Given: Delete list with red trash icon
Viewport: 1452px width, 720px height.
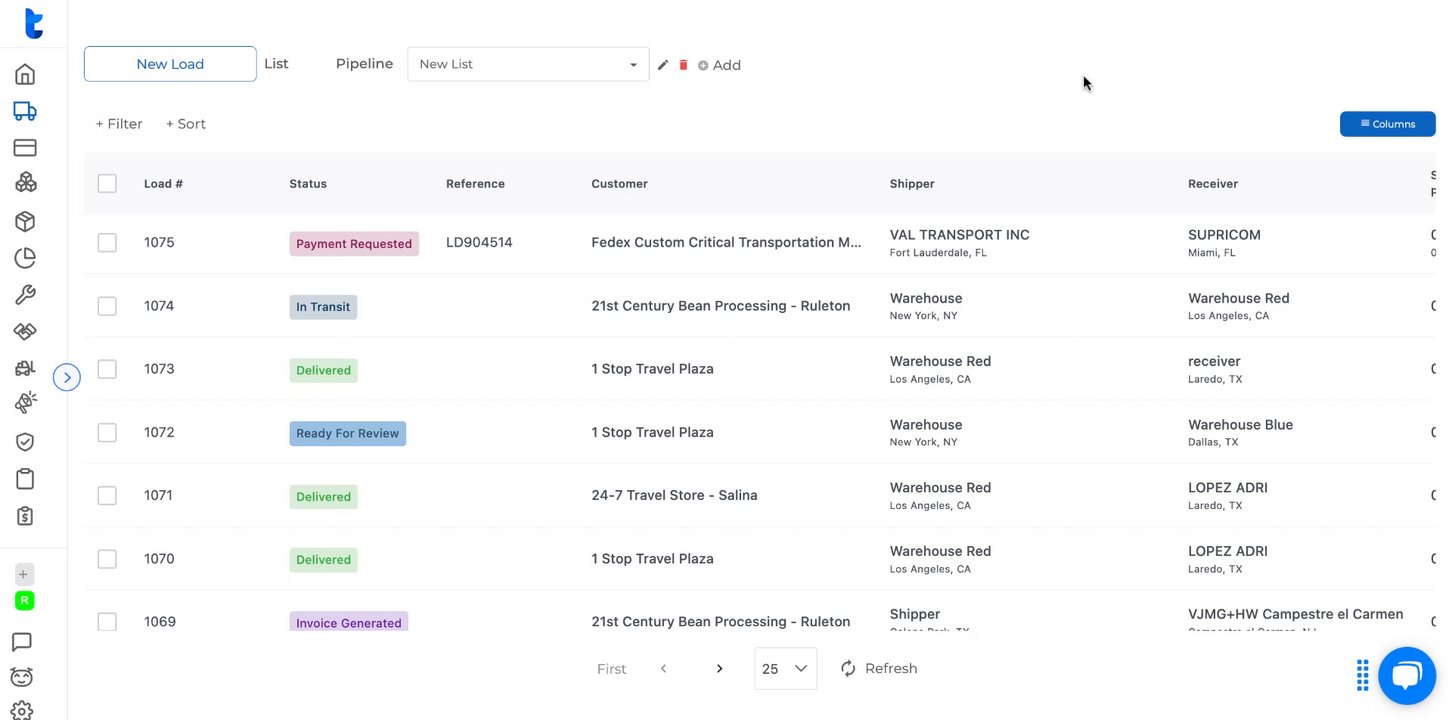Looking at the screenshot, I should click(684, 65).
